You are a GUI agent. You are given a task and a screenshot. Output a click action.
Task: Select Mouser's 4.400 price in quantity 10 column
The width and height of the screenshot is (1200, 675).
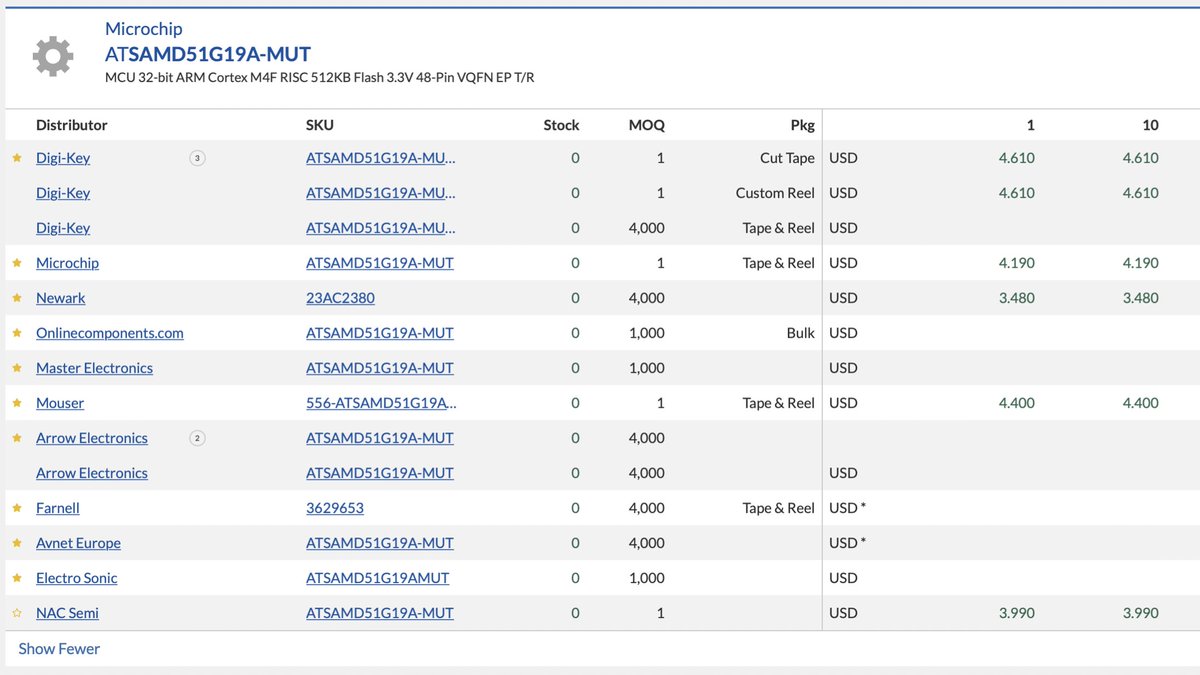pyautogui.click(x=1141, y=403)
